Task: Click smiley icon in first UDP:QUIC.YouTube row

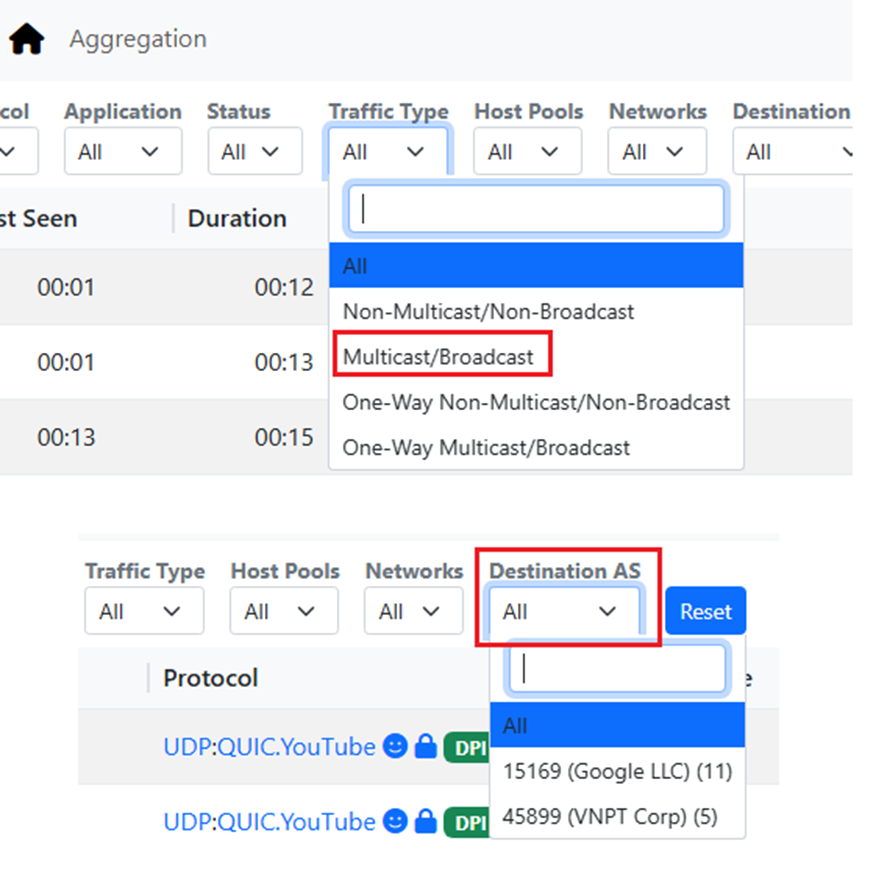Action: [x=396, y=746]
